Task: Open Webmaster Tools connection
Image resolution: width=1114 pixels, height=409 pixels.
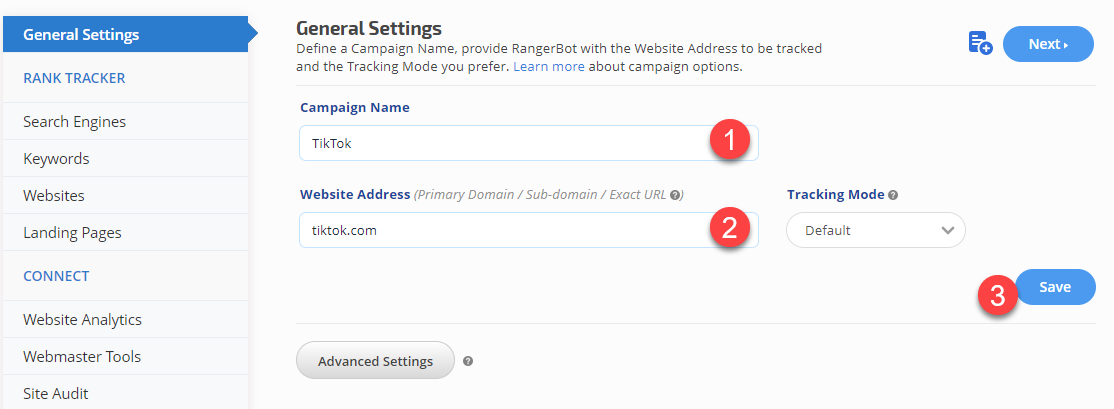Action: [82, 357]
